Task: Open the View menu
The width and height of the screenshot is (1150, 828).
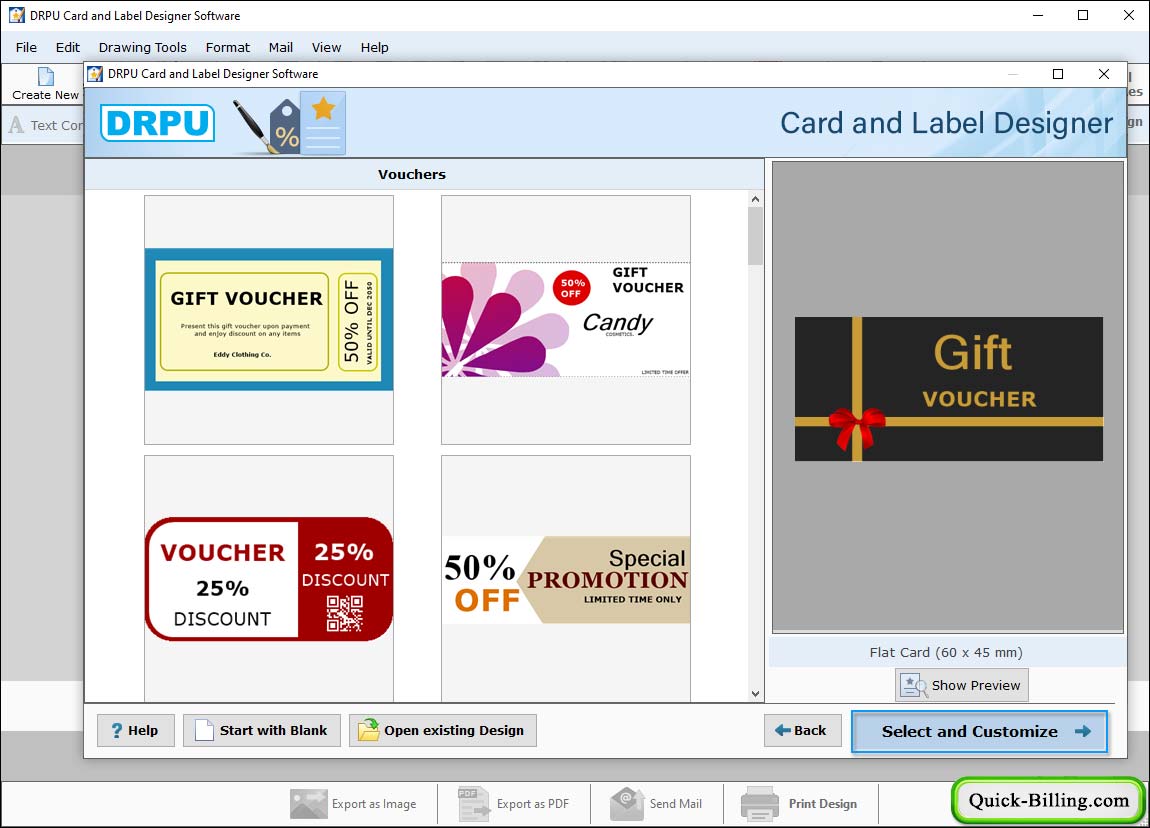Action: coord(326,48)
